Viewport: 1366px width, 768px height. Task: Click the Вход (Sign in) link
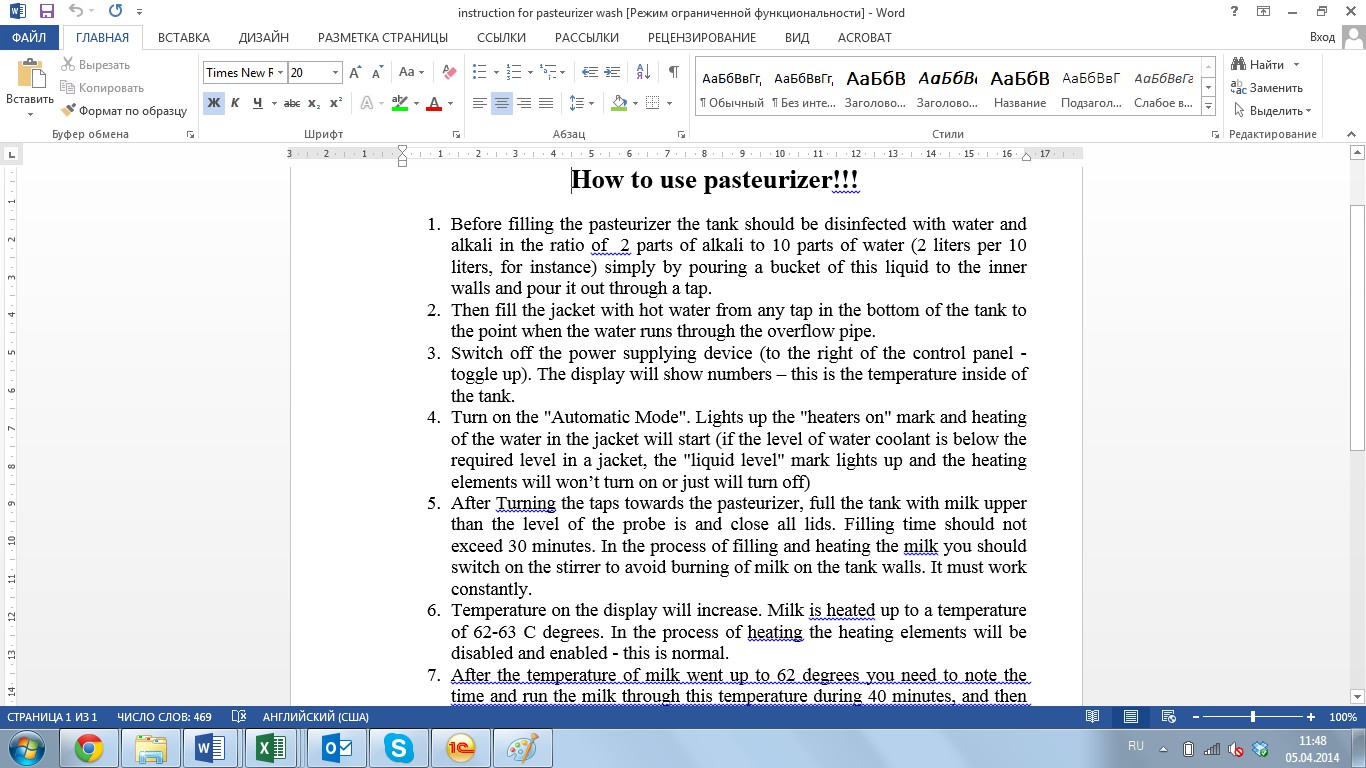pyautogui.click(x=1322, y=38)
